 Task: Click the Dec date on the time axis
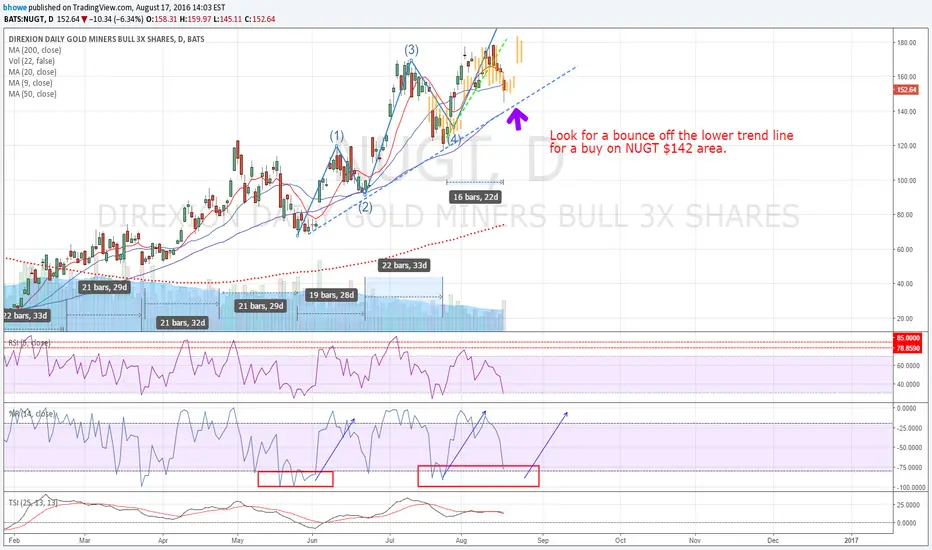pyautogui.click(x=773, y=540)
